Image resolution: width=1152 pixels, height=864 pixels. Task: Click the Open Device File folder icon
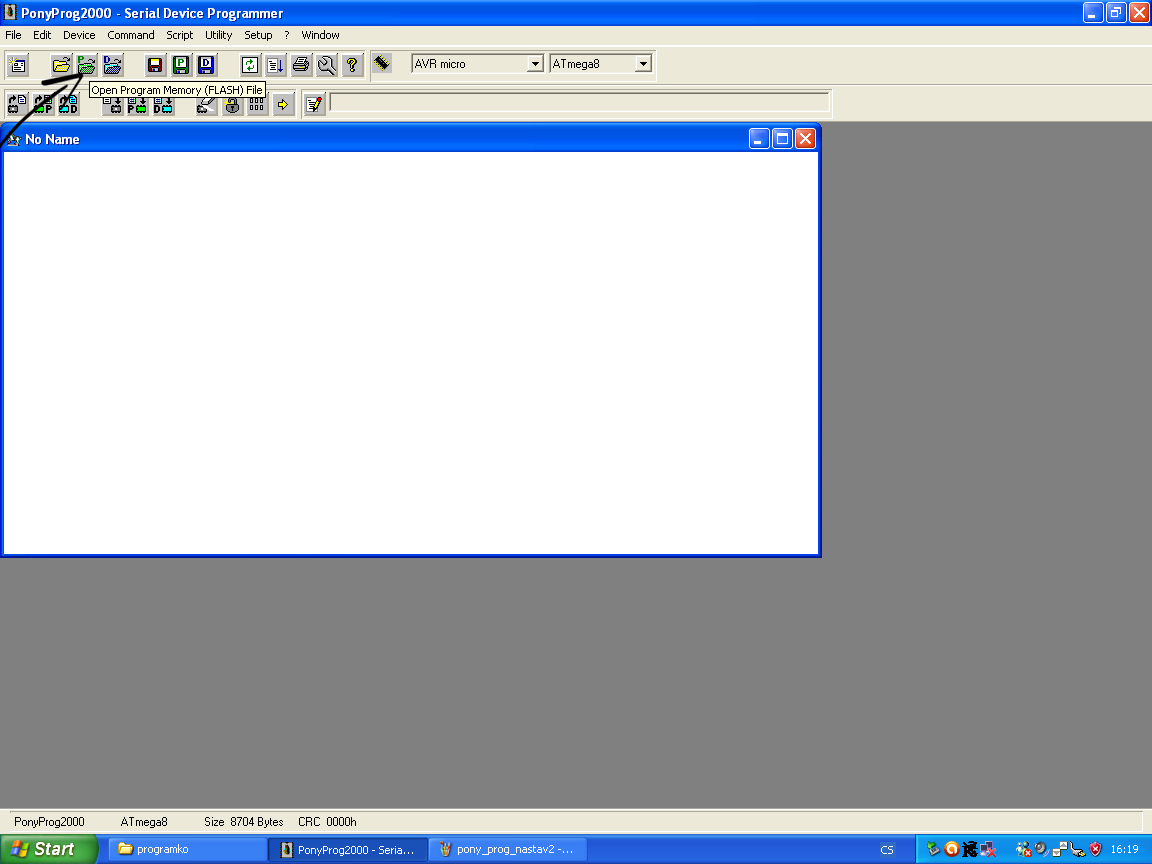[x=61, y=65]
